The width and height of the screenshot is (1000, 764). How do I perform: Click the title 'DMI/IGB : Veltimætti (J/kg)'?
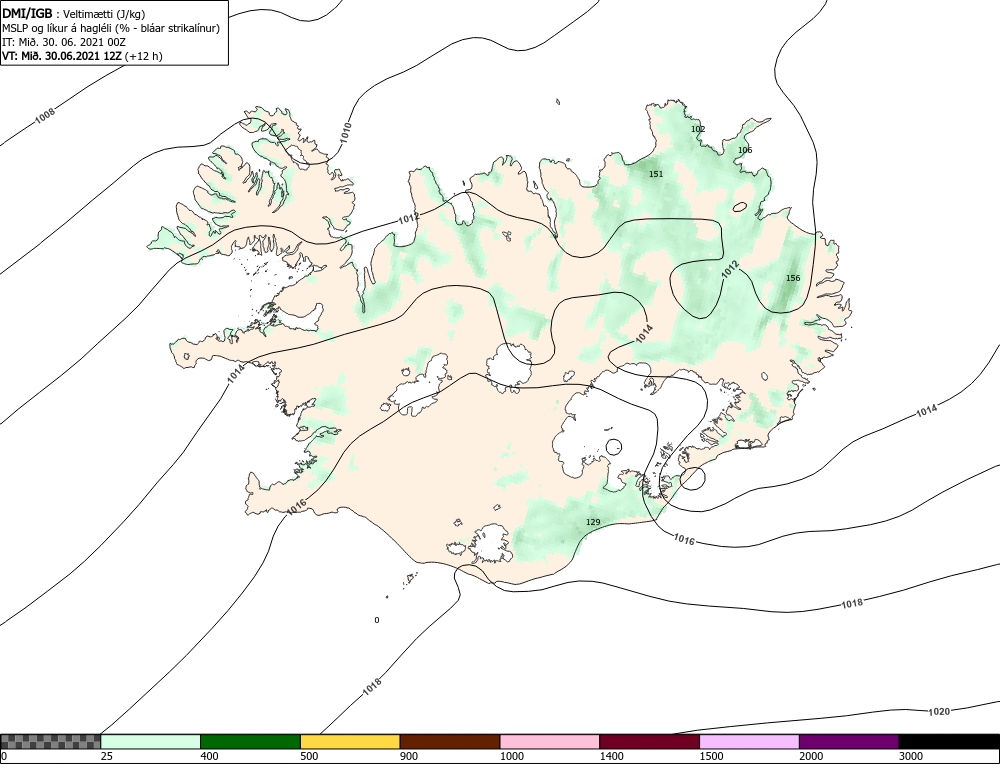pyautogui.click(x=74, y=13)
